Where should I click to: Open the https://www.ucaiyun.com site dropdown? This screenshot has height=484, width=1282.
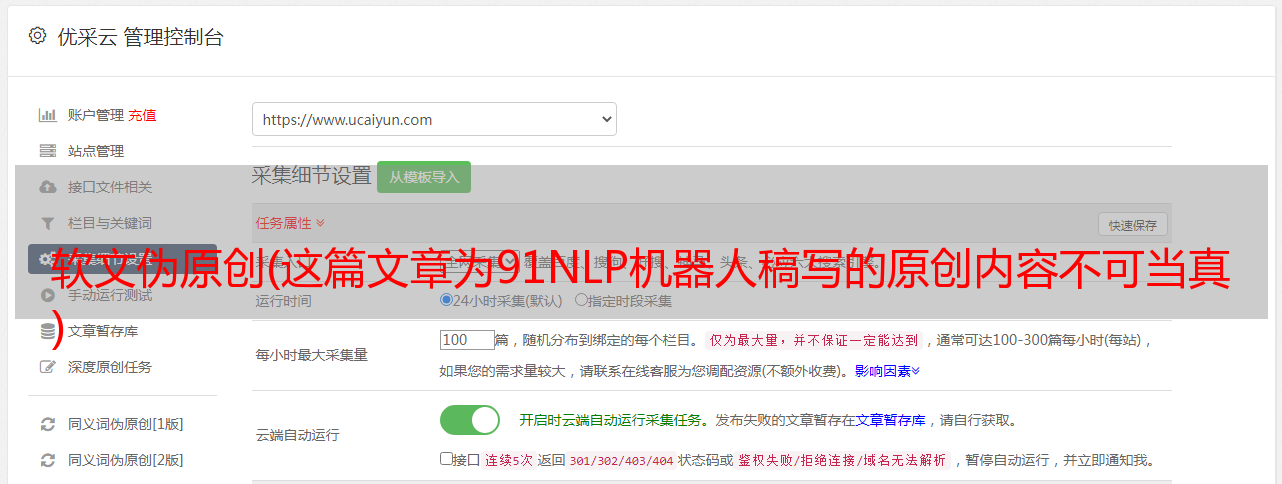click(434, 119)
